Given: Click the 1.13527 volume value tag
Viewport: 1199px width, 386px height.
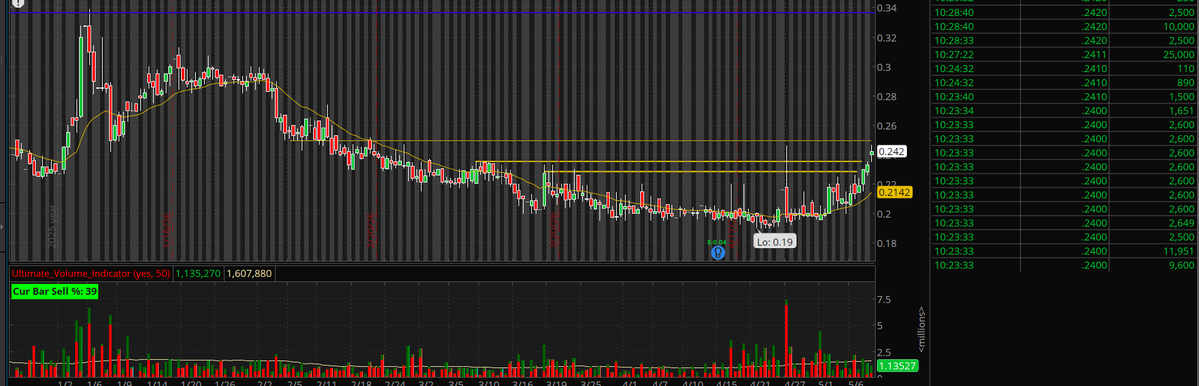Looking at the screenshot, I should (x=897, y=366).
